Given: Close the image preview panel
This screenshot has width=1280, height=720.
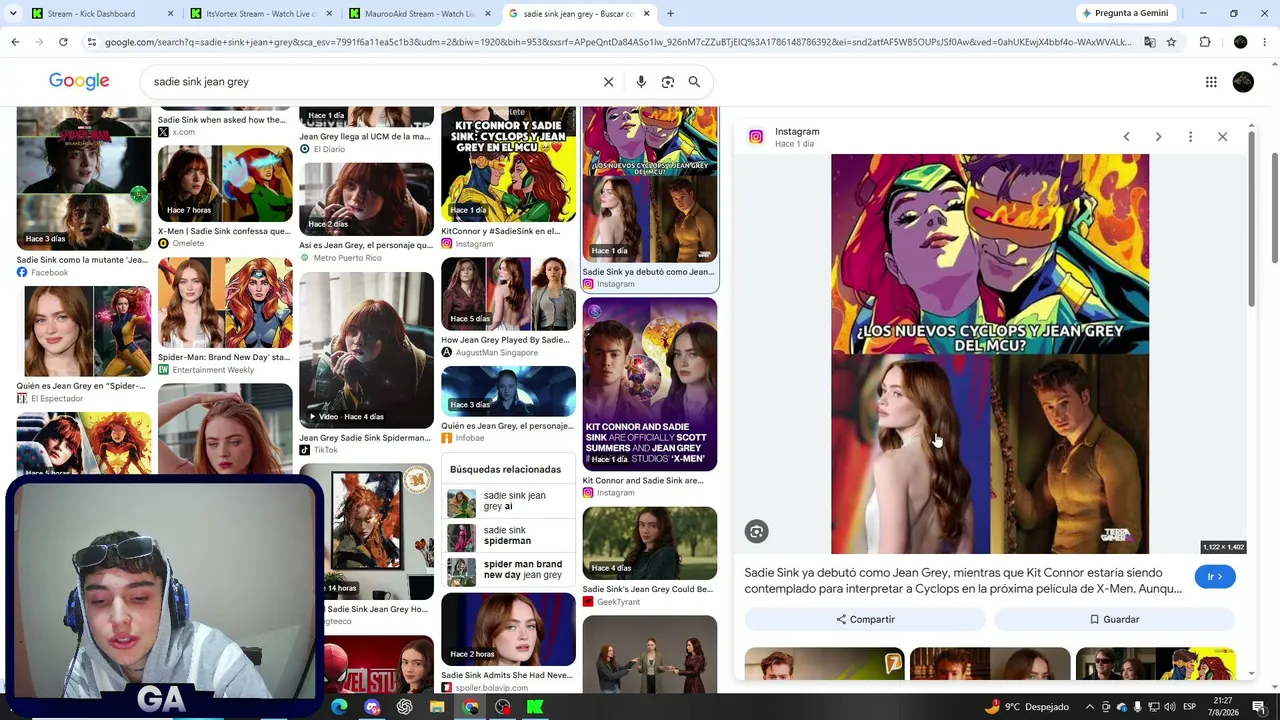Looking at the screenshot, I should 1222,137.
